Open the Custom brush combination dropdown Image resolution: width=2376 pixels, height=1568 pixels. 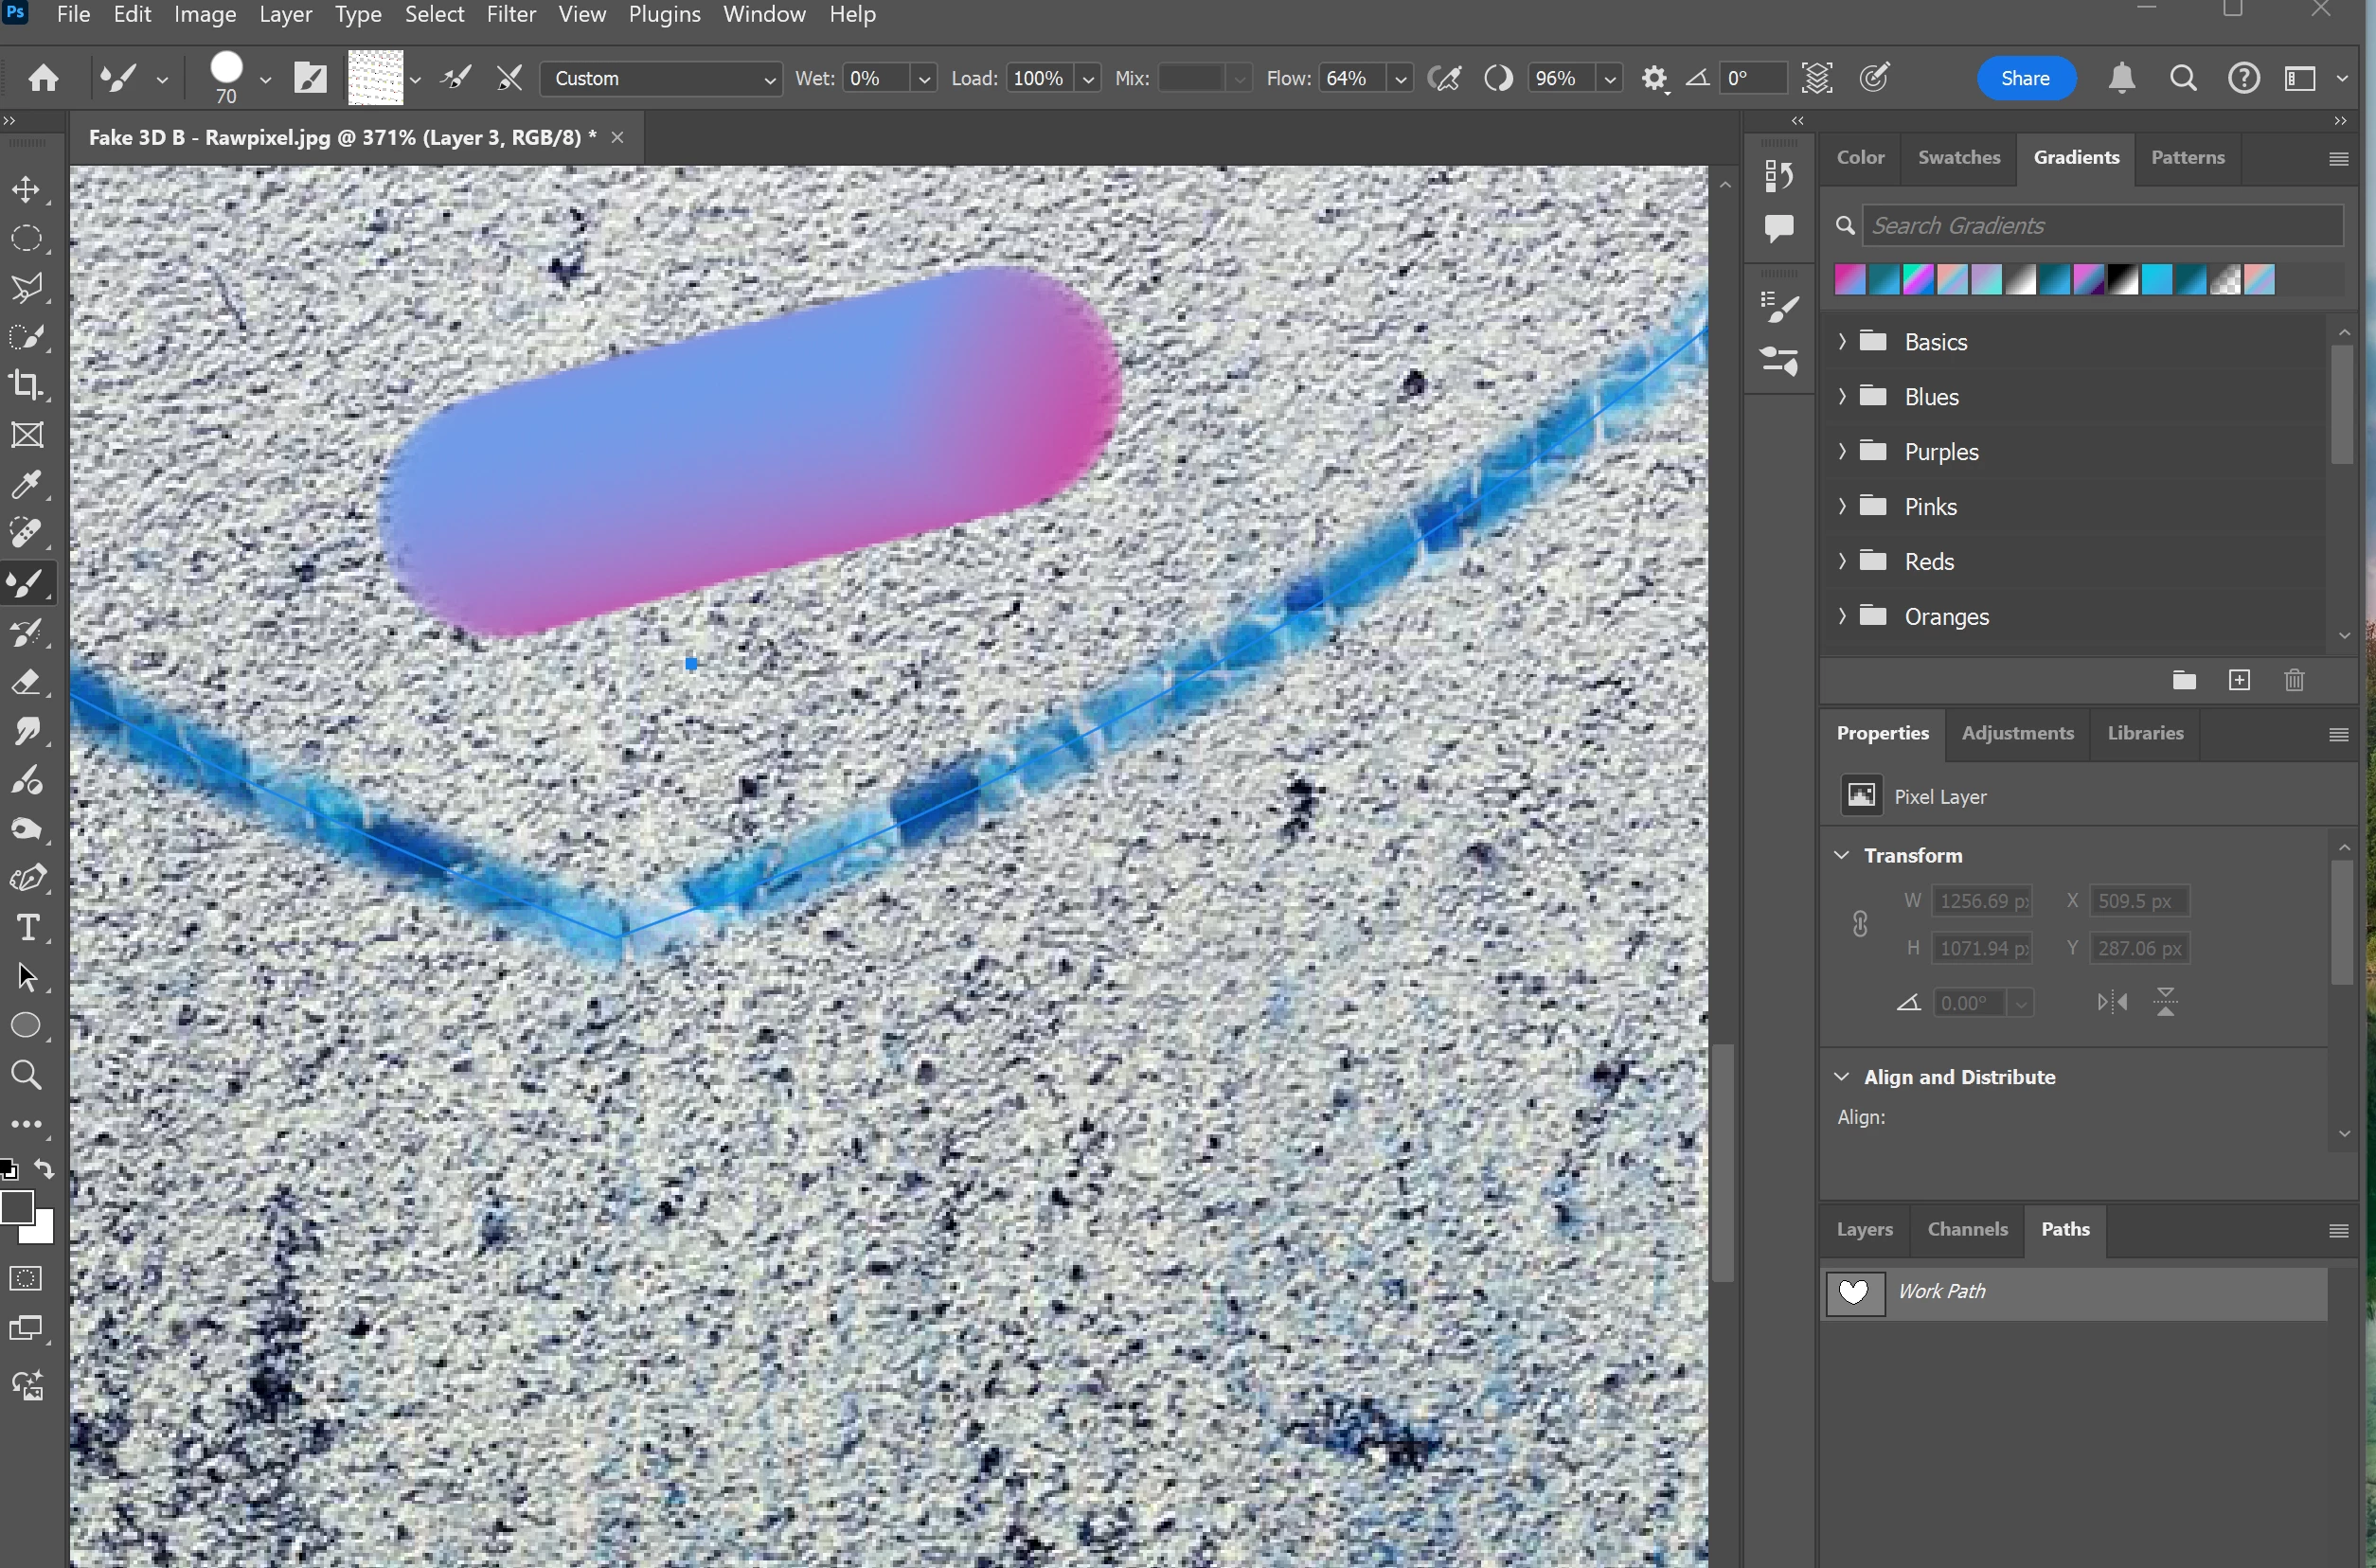pyautogui.click(x=661, y=79)
